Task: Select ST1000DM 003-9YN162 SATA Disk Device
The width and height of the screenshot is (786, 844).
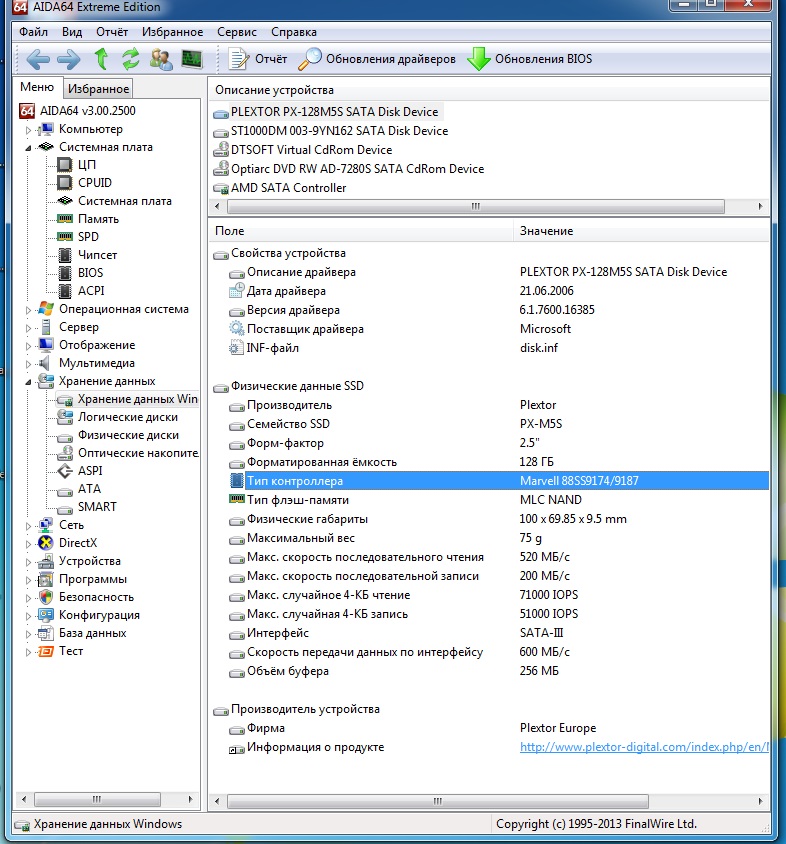Action: click(x=339, y=131)
